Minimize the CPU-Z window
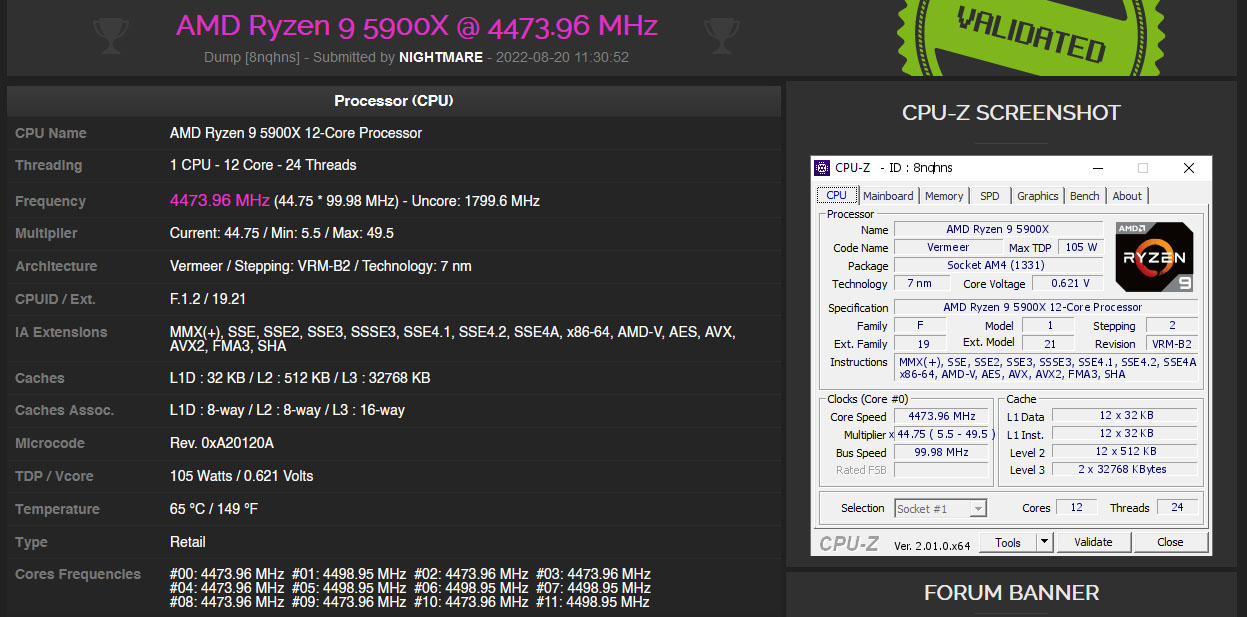 point(1098,168)
